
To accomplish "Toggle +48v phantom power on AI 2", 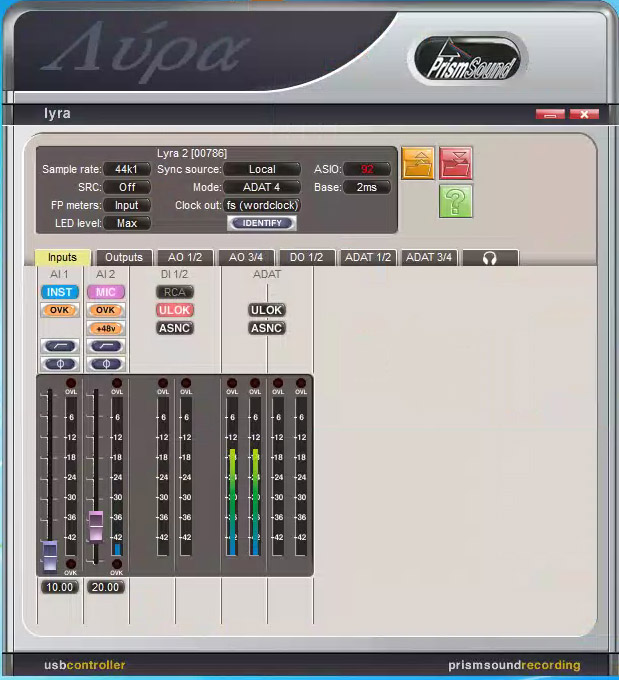I will (x=106, y=328).
